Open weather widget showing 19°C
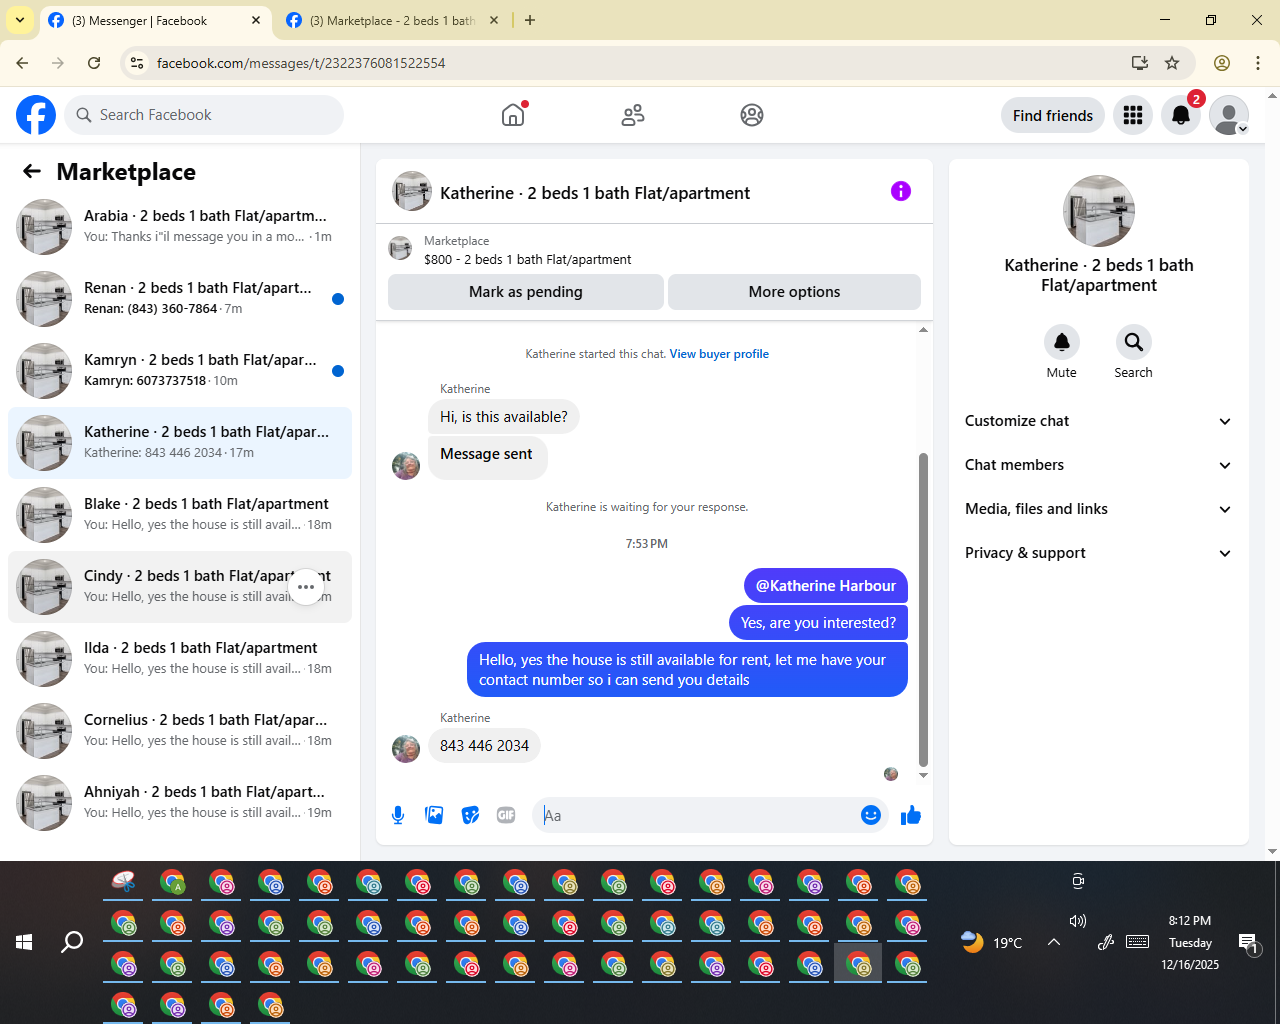The image size is (1280, 1024). pos(991,942)
